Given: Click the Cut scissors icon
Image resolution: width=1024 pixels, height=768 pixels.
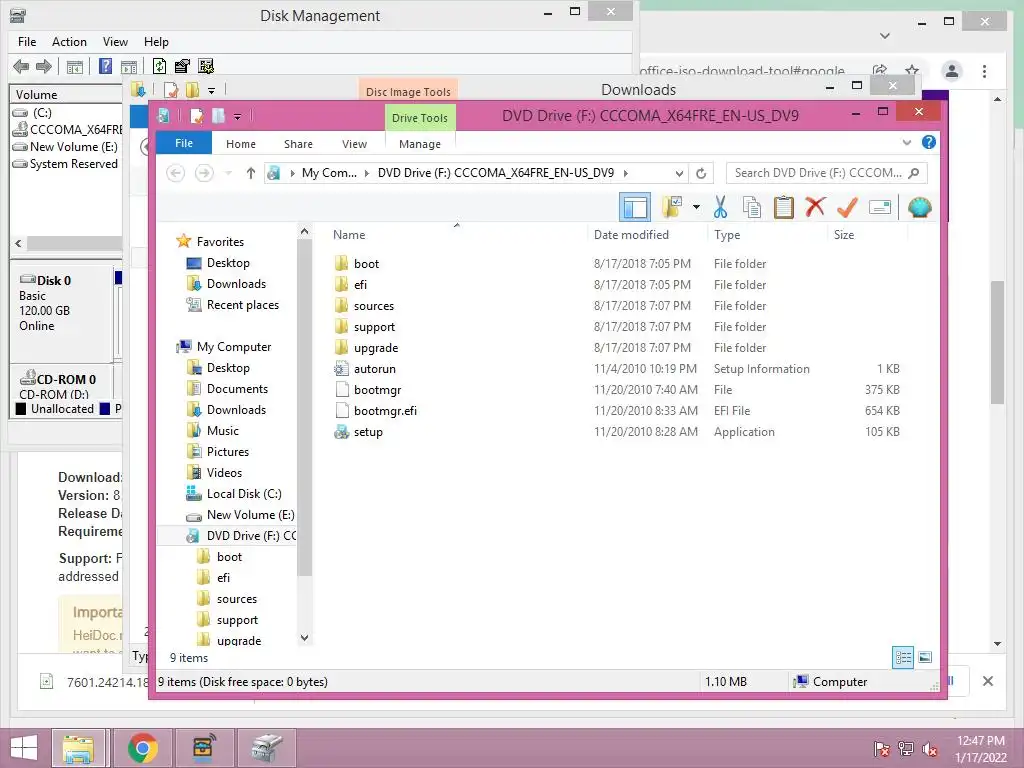Looking at the screenshot, I should click(x=720, y=207).
